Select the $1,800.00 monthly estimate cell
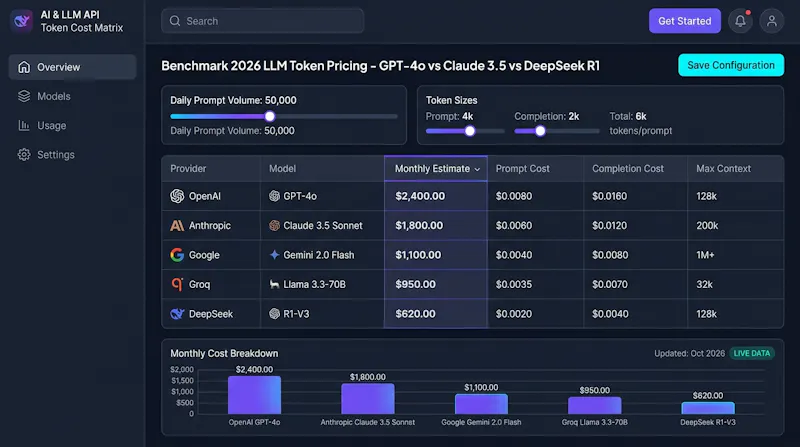This screenshot has width=800, height=447. click(x=436, y=226)
